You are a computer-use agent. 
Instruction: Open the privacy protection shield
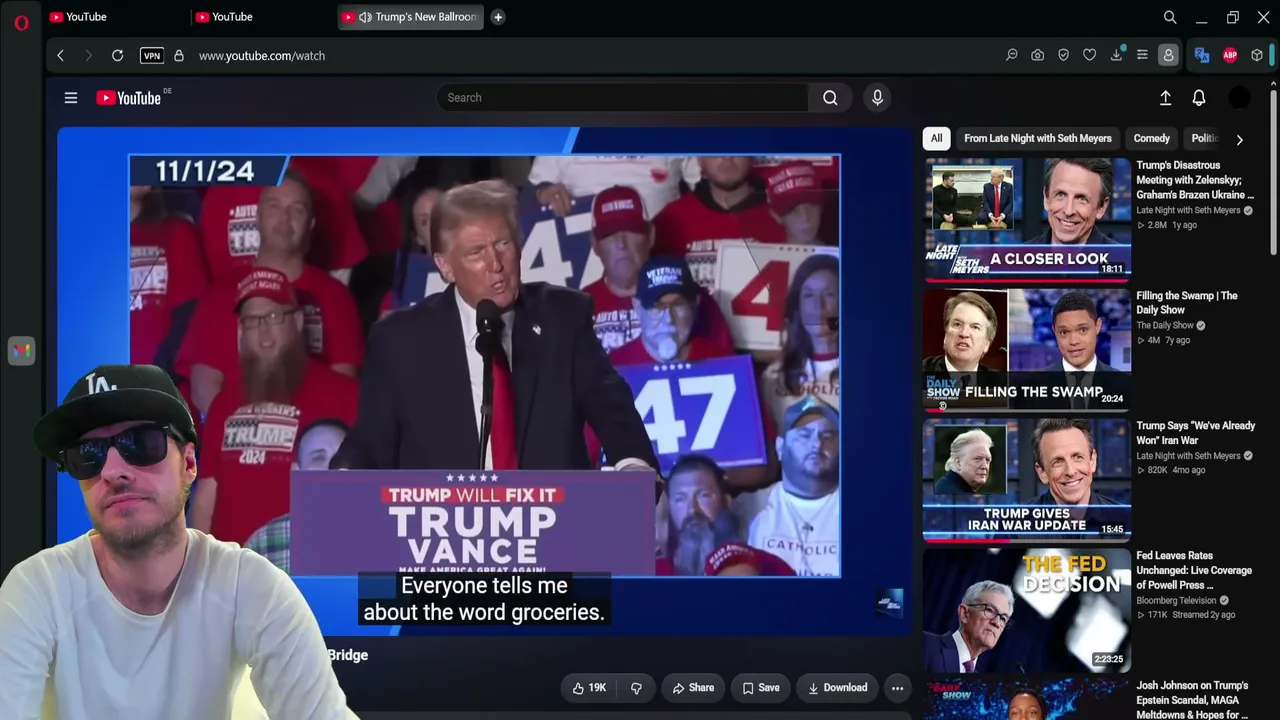tap(1064, 56)
